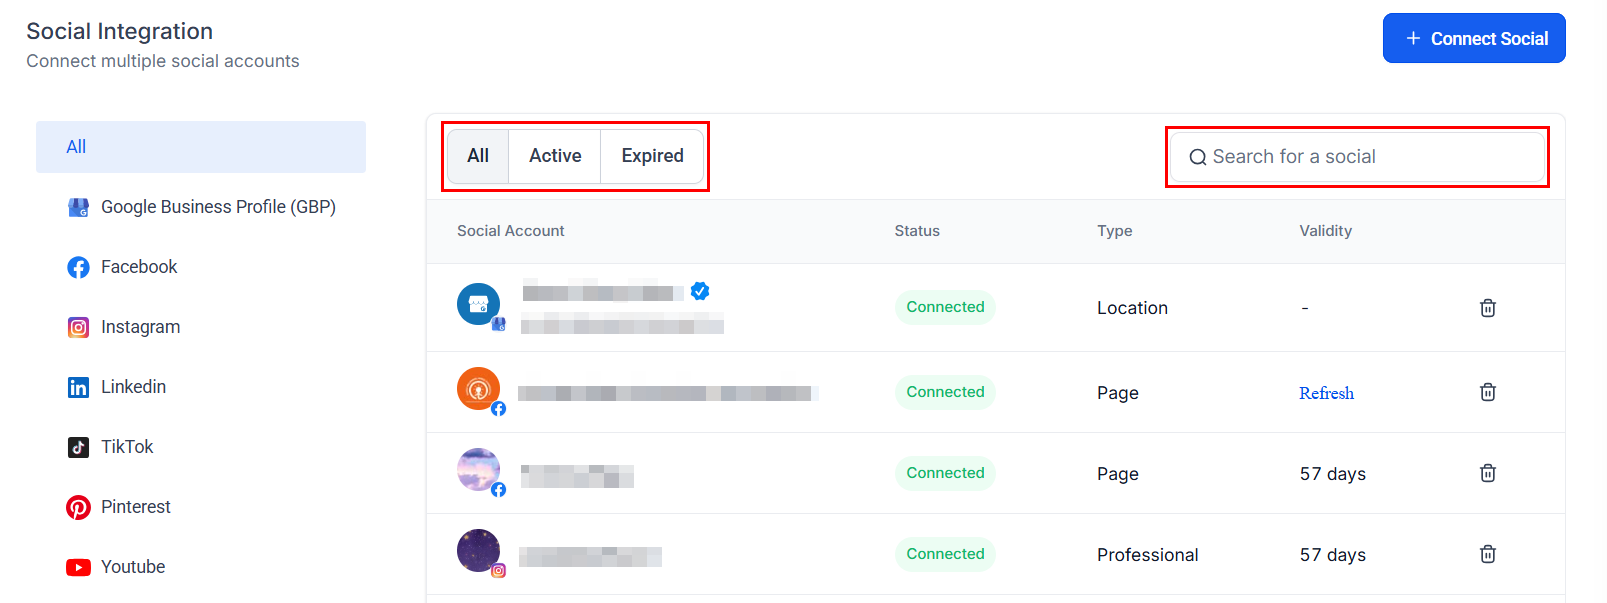Screen dimensions: 1607x603
Task: Click the dark purple Instagram account avatar
Action: (x=478, y=550)
